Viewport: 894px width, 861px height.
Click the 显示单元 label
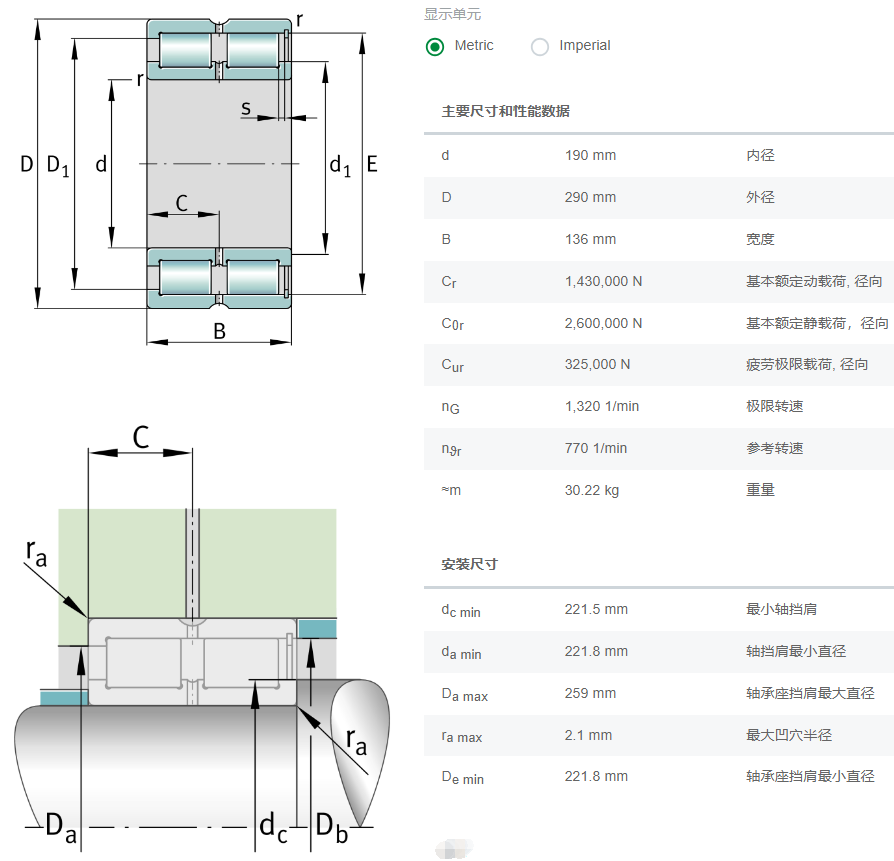tap(452, 14)
